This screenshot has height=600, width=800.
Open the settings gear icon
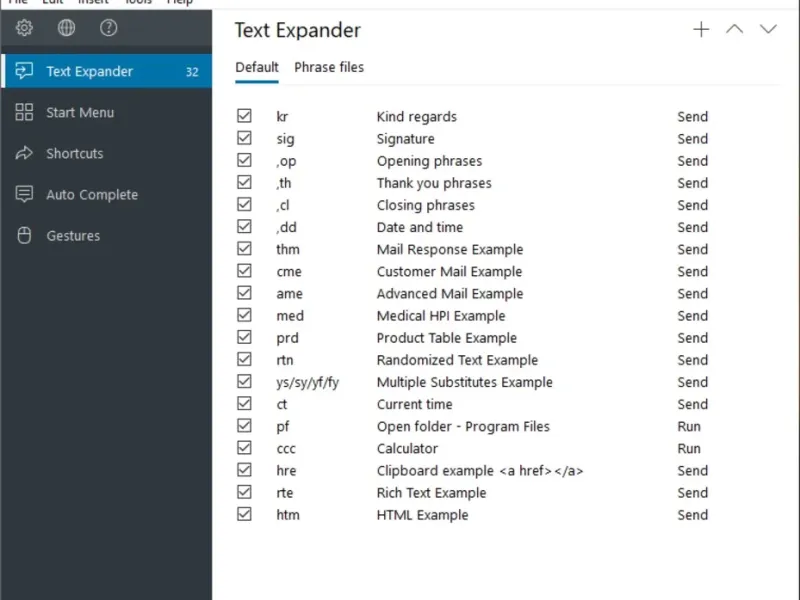click(25, 28)
